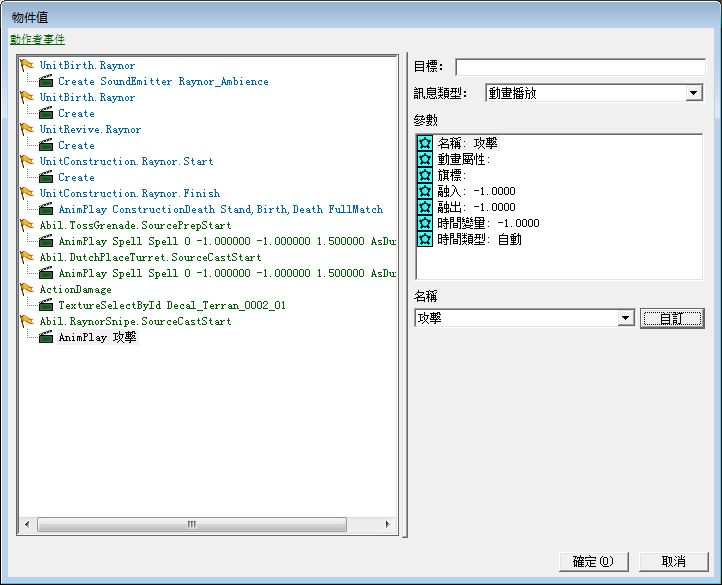Click star icon of 時間變量 parameter

[x=425, y=223]
